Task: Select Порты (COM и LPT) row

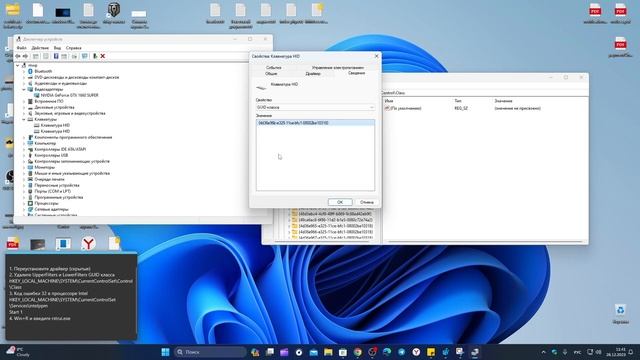Action: [x=52, y=191]
